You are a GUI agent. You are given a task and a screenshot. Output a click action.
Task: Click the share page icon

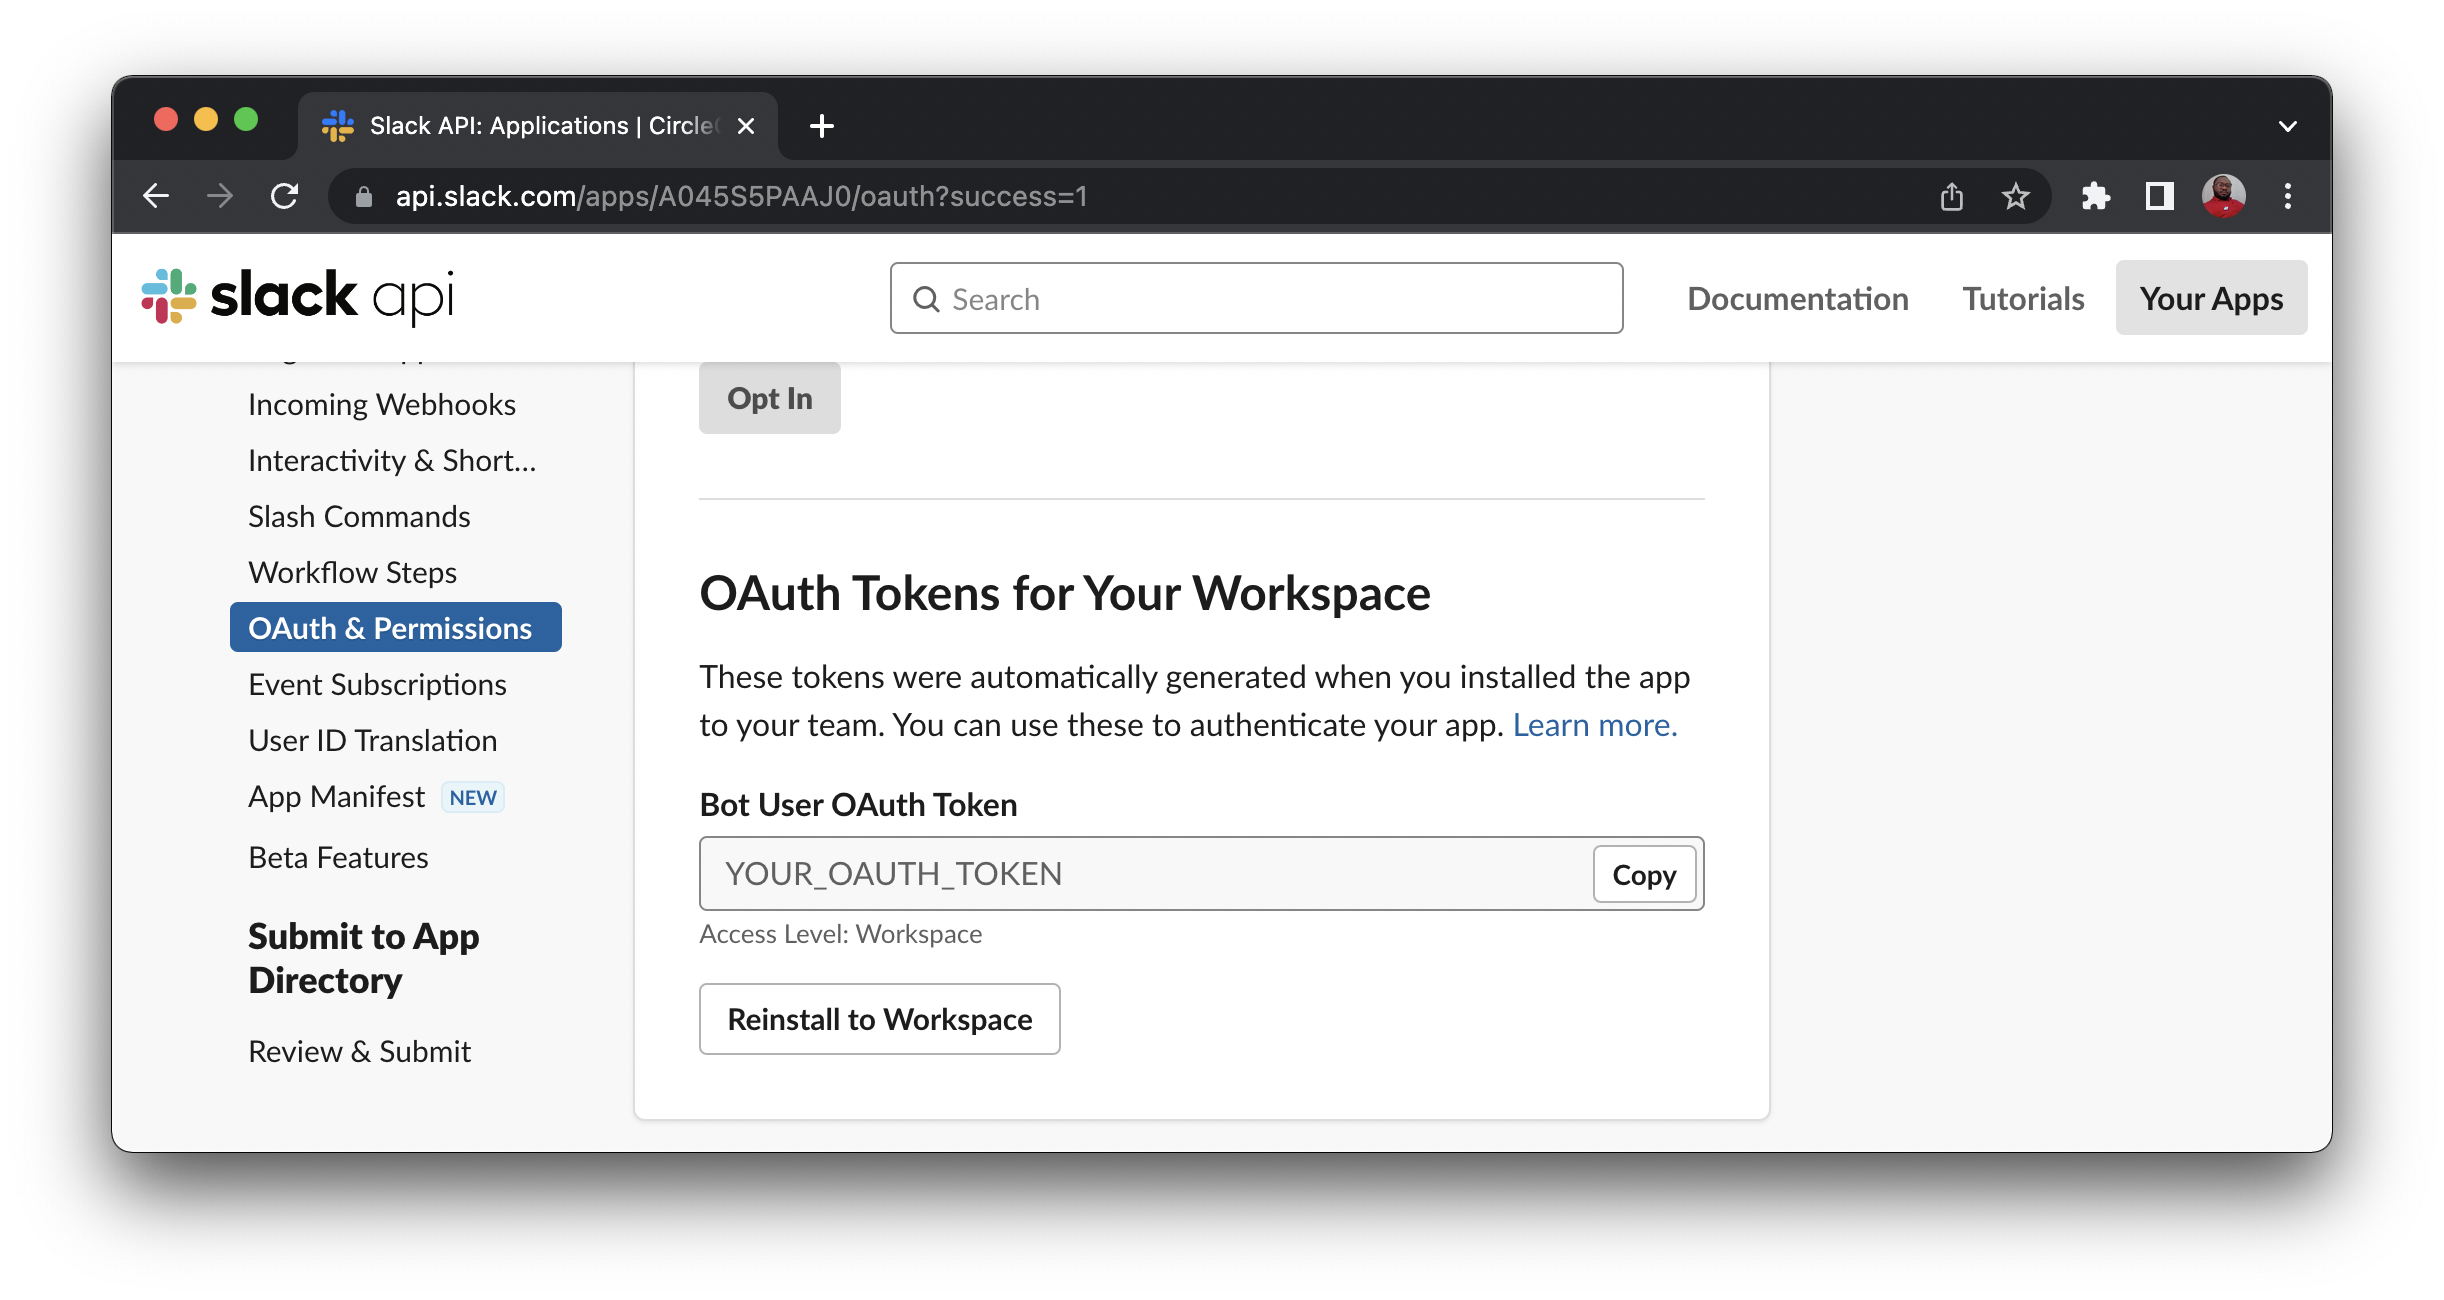pyautogui.click(x=1951, y=196)
